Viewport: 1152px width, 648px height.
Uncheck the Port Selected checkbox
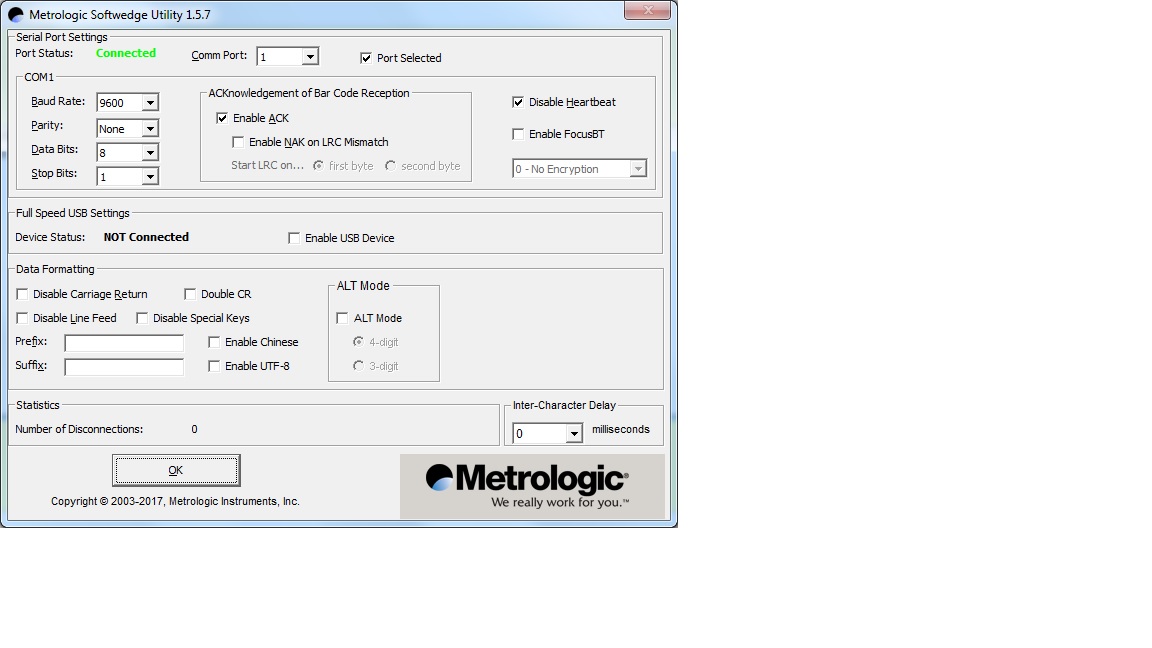tap(366, 58)
